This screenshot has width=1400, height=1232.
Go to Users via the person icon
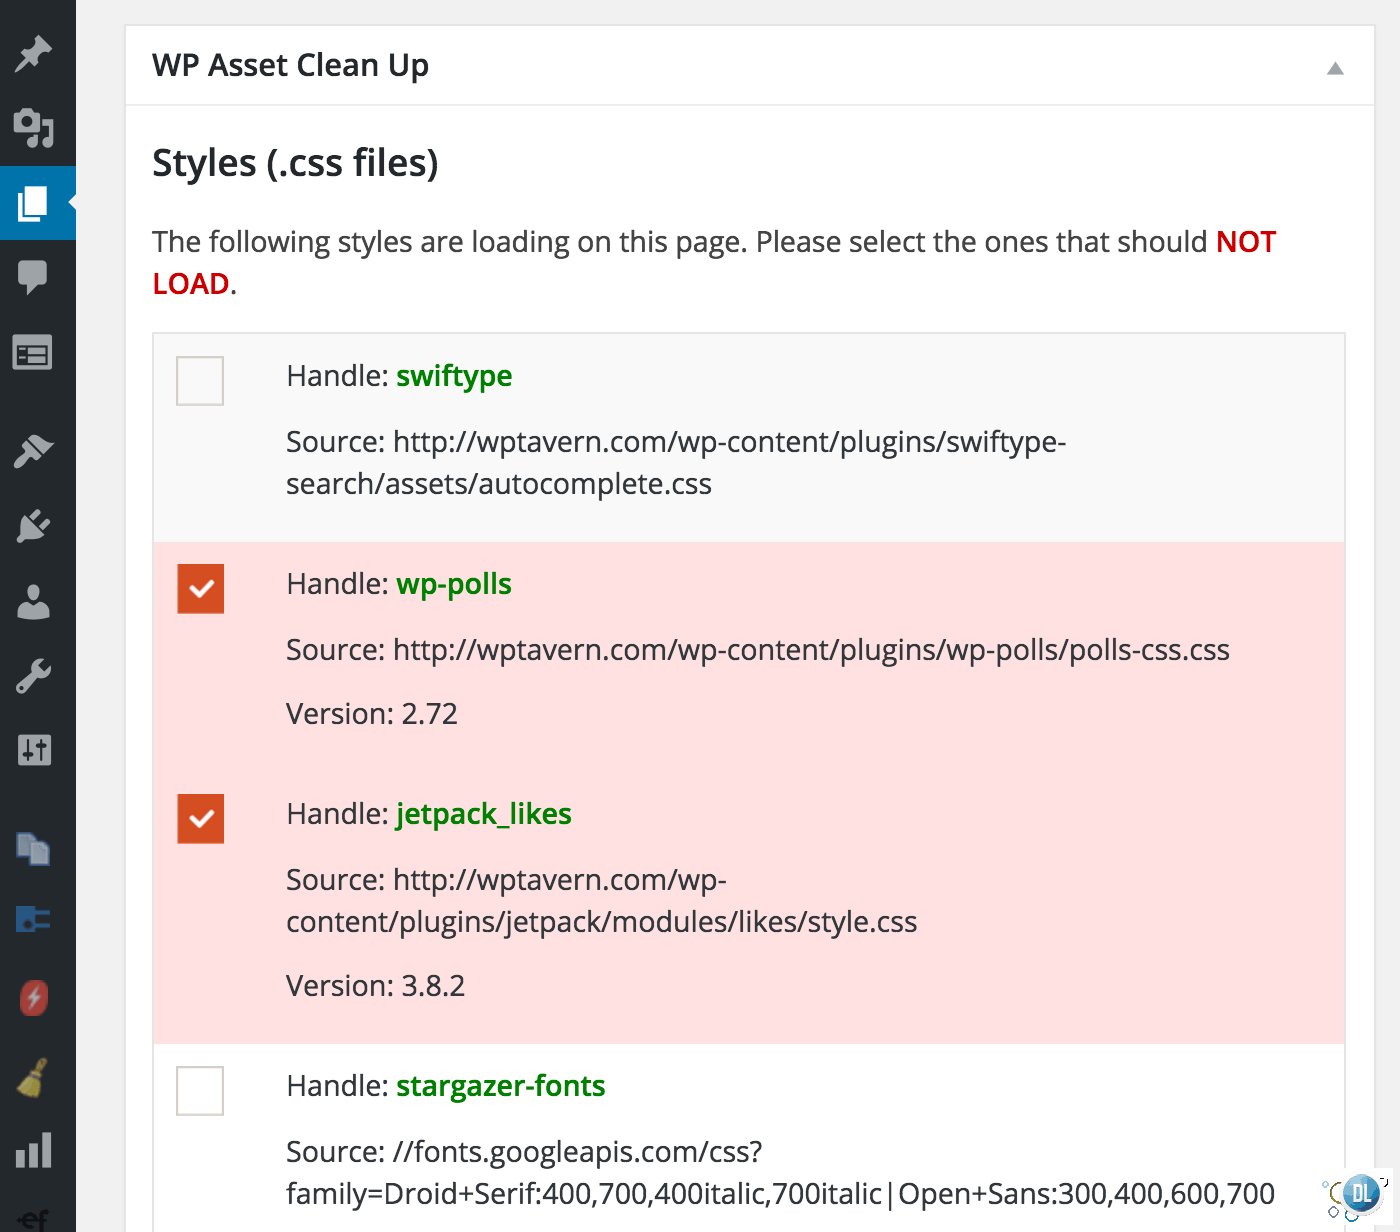[x=33, y=602]
